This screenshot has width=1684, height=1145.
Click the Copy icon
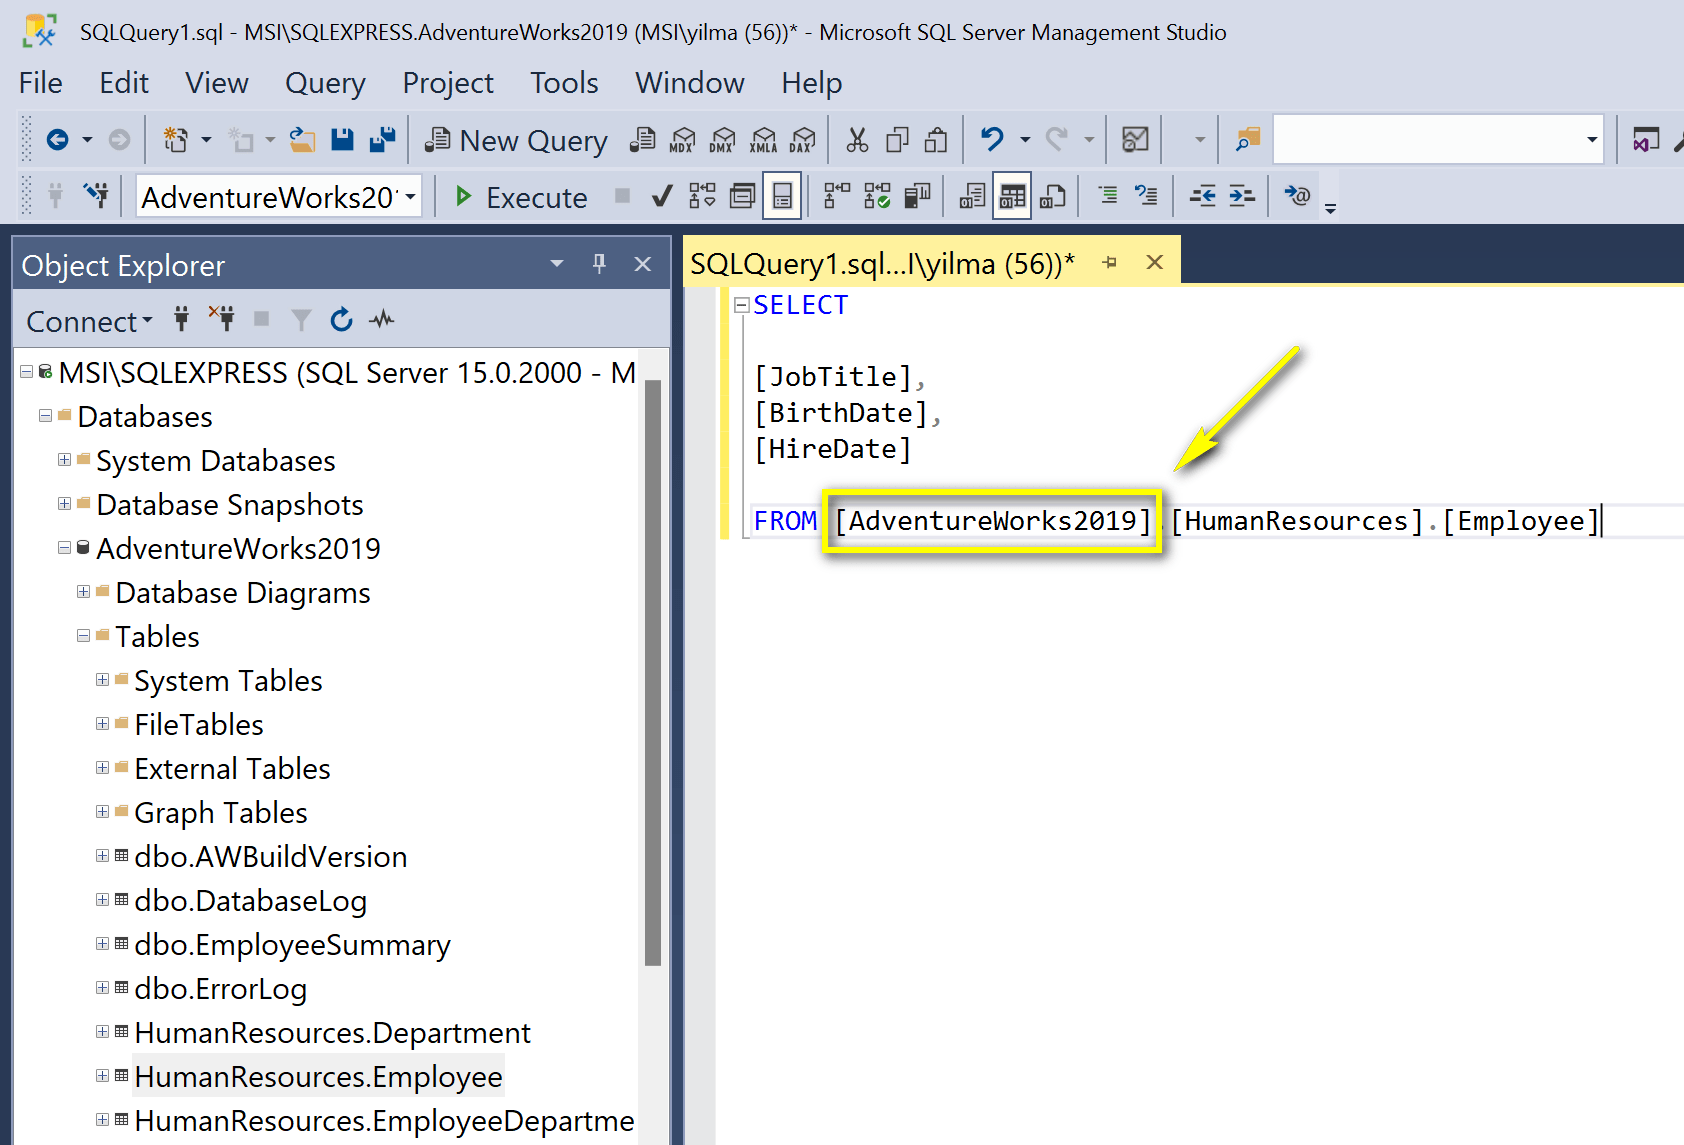click(897, 140)
